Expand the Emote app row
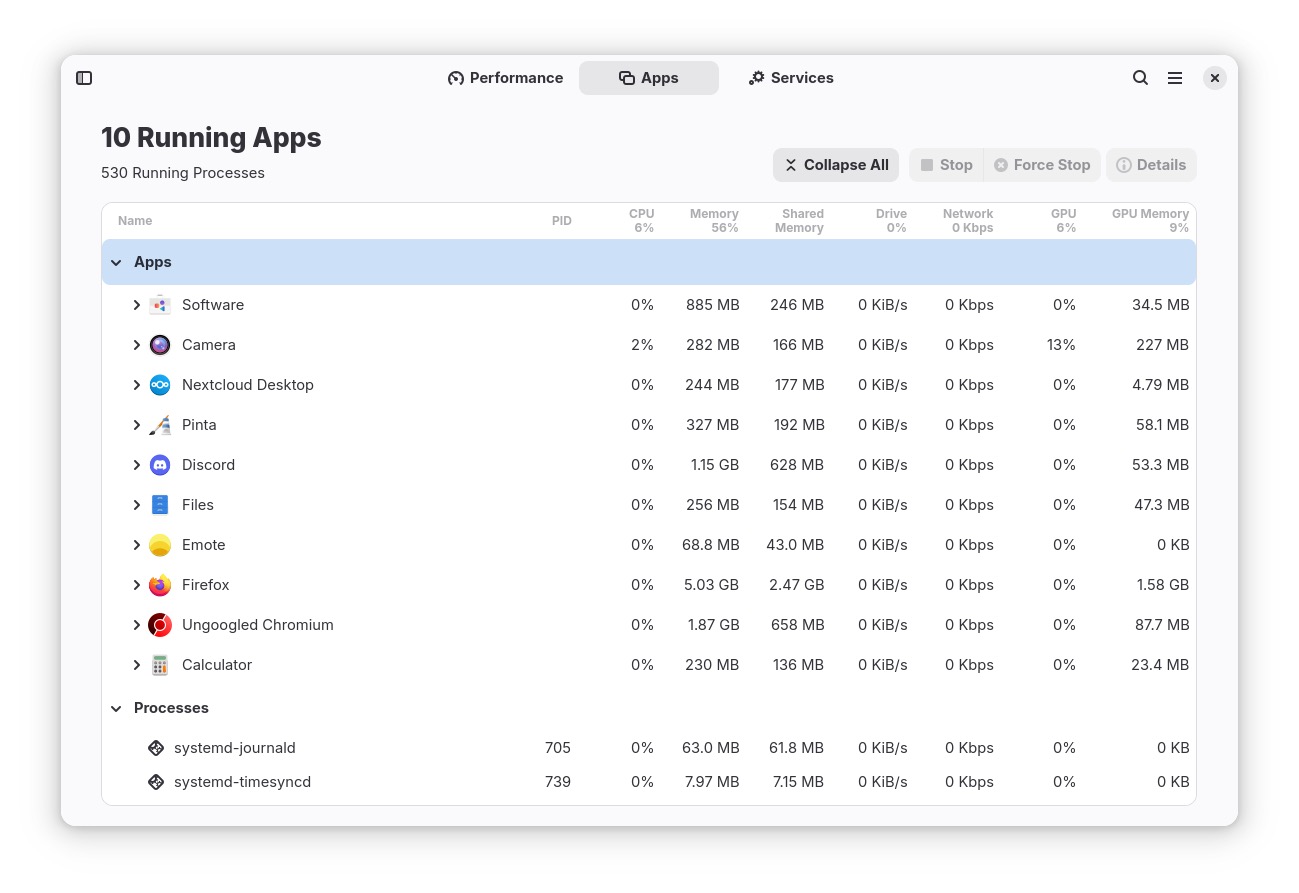Viewport: 1299px width, 893px height. 137,545
